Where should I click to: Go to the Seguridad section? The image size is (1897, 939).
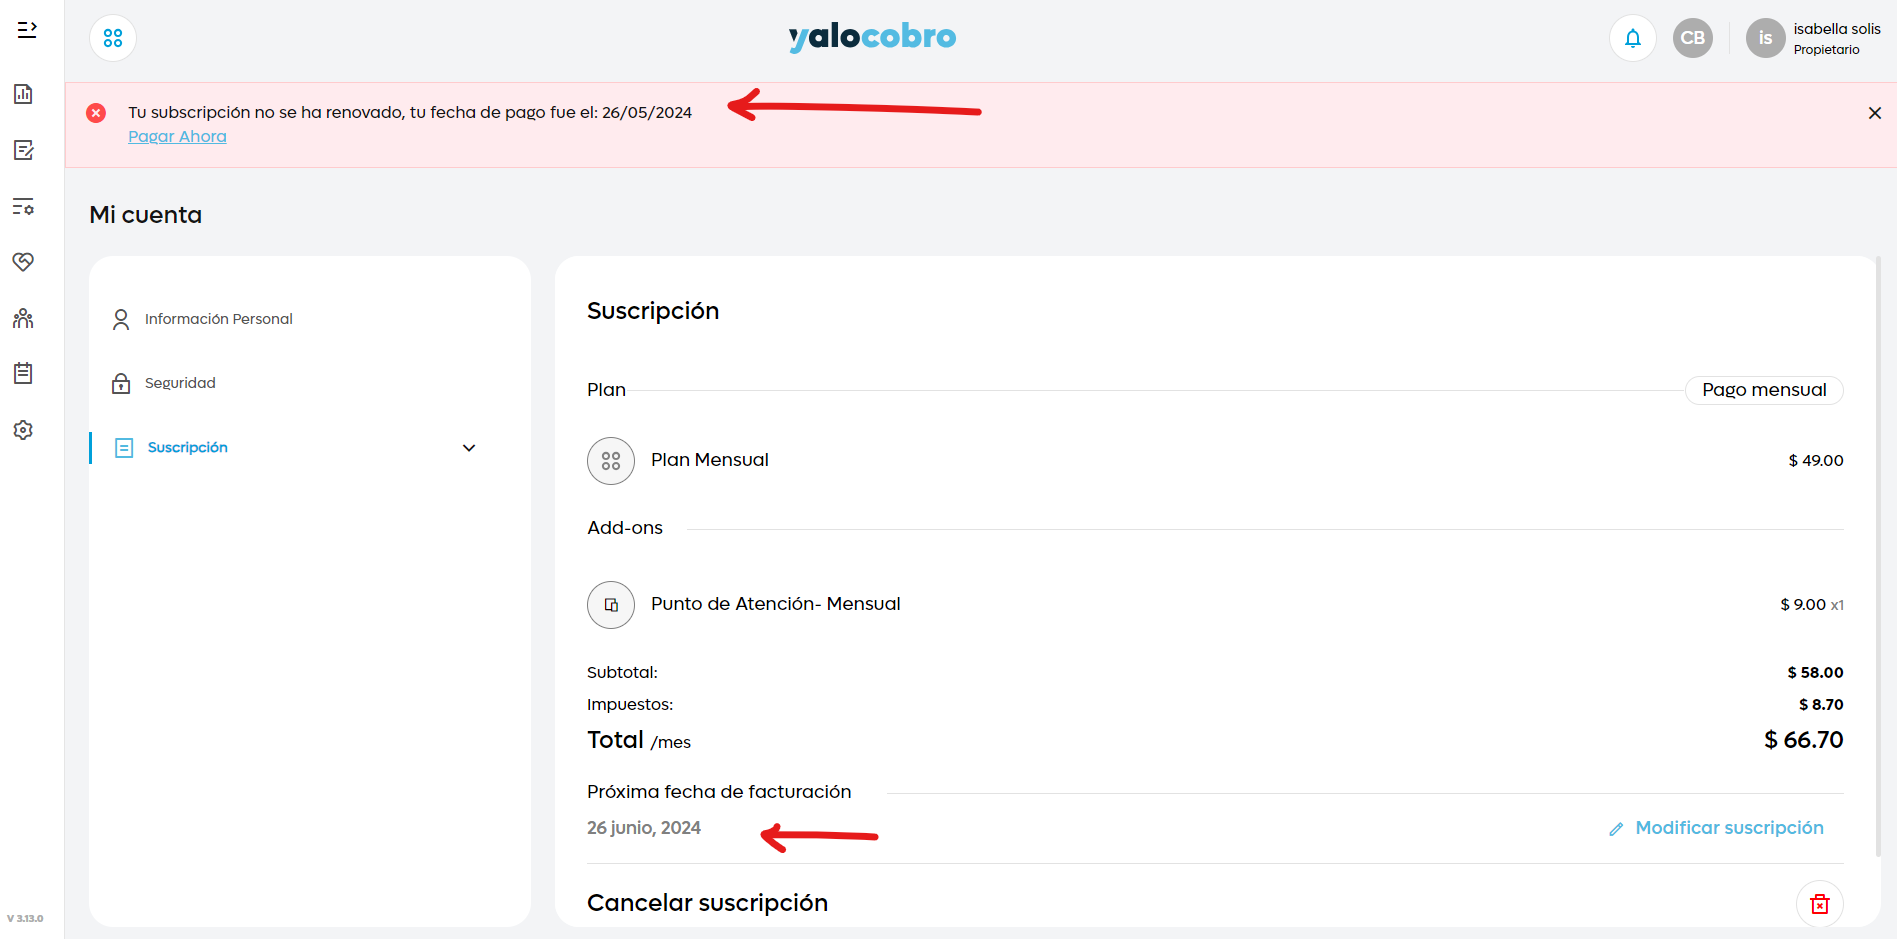(x=180, y=383)
